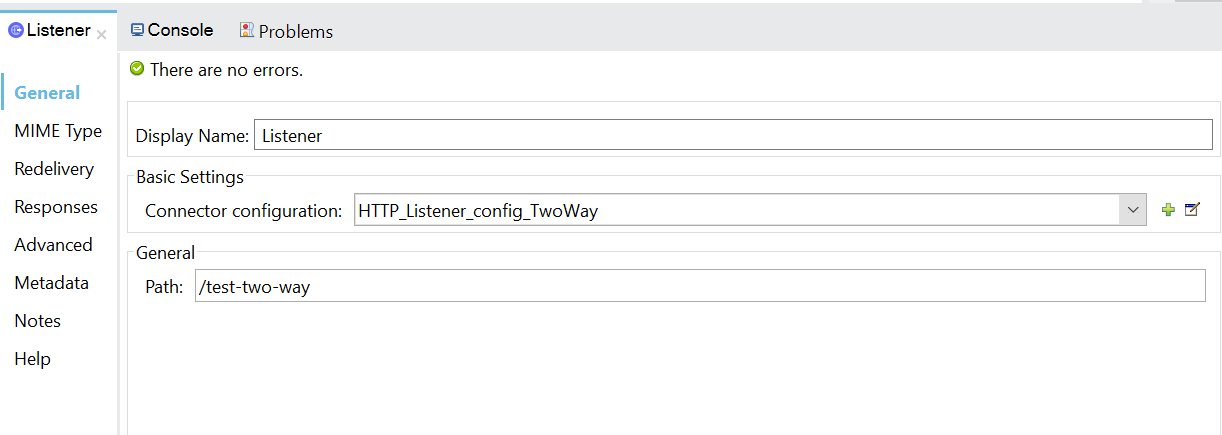Expand the Connector configuration dropdown arrow
Image resolution: width=1222 pixels, height=435 pixels.
click(1133, 210)
